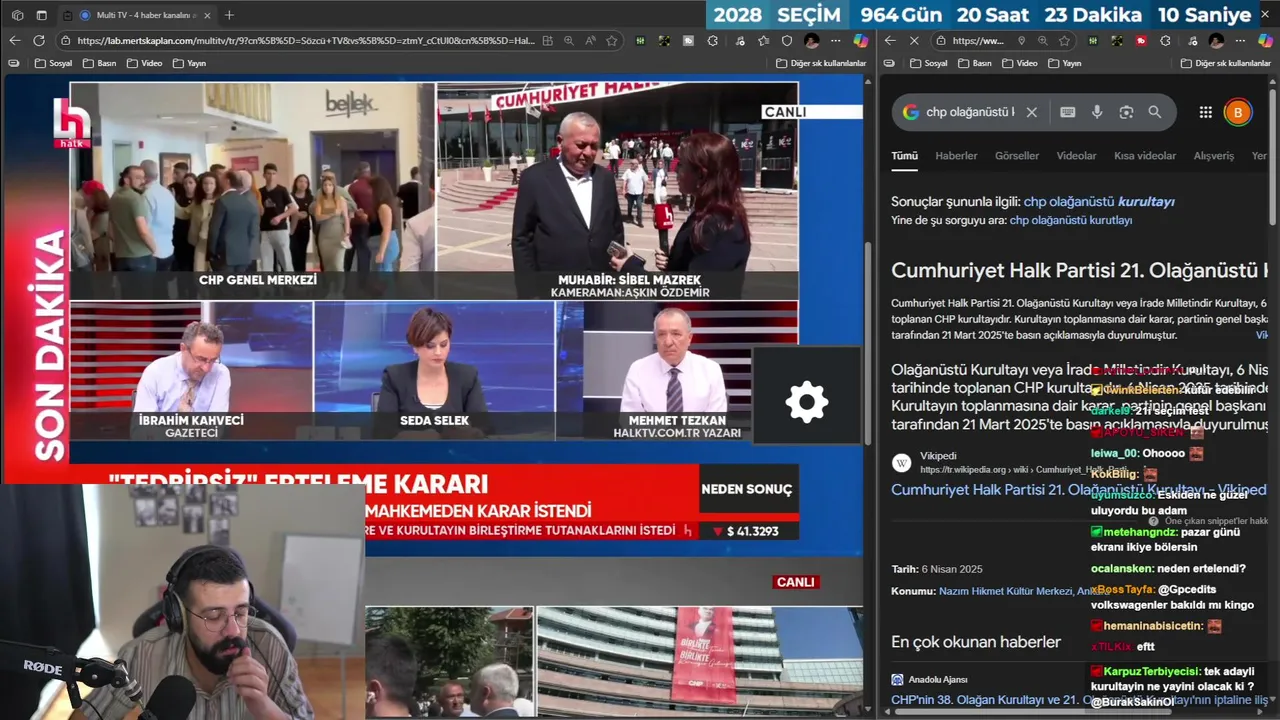Open Google Lens image search
This screenshot has width=1280, height=720.
pyautogui.click(x=1126, y=112)
